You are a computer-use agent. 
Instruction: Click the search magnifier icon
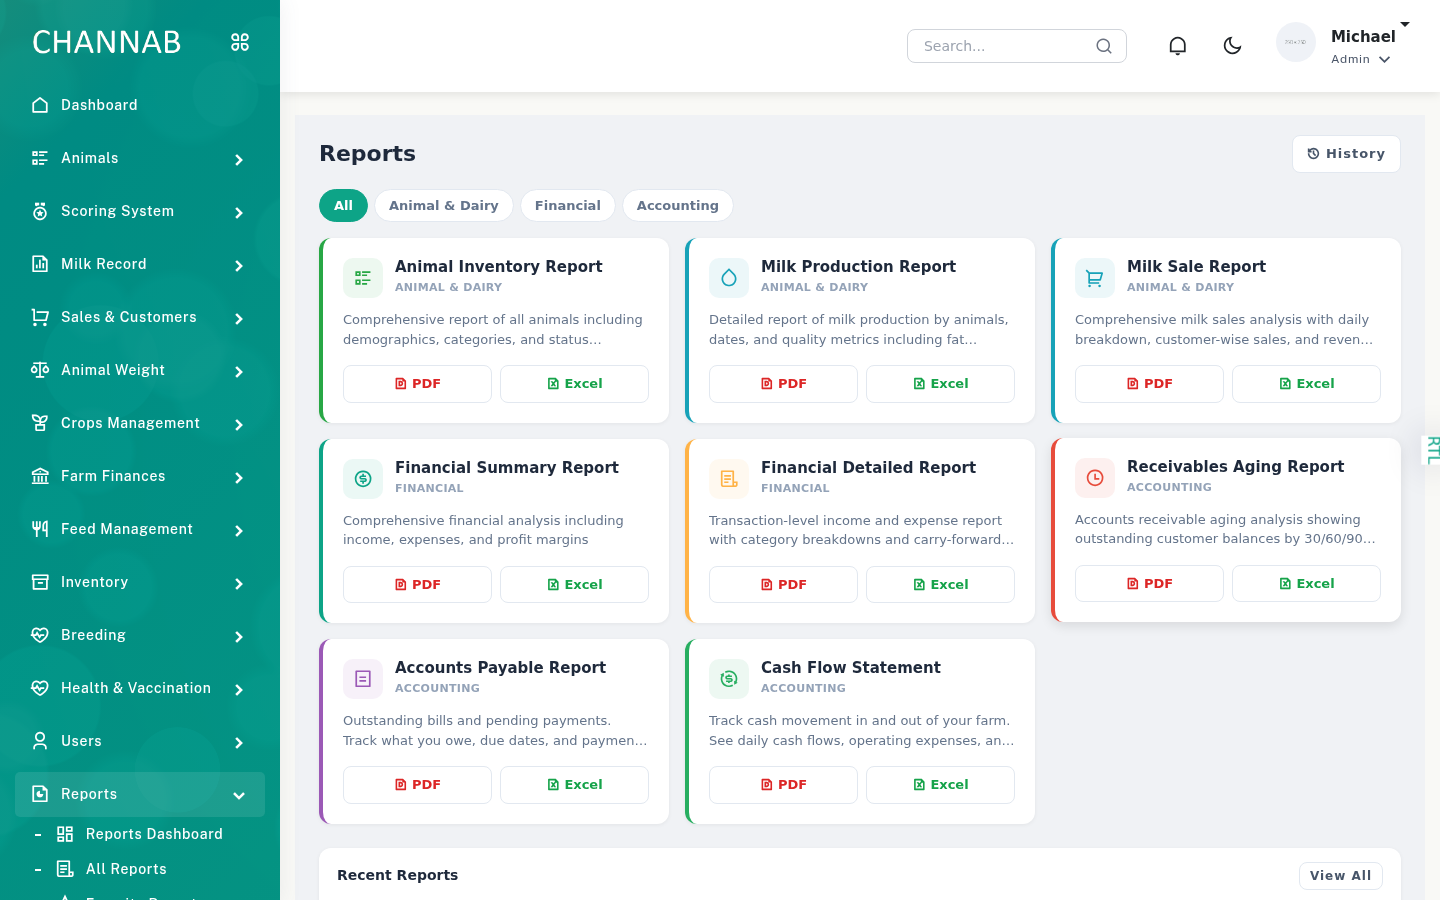(x=1104, y=46)
